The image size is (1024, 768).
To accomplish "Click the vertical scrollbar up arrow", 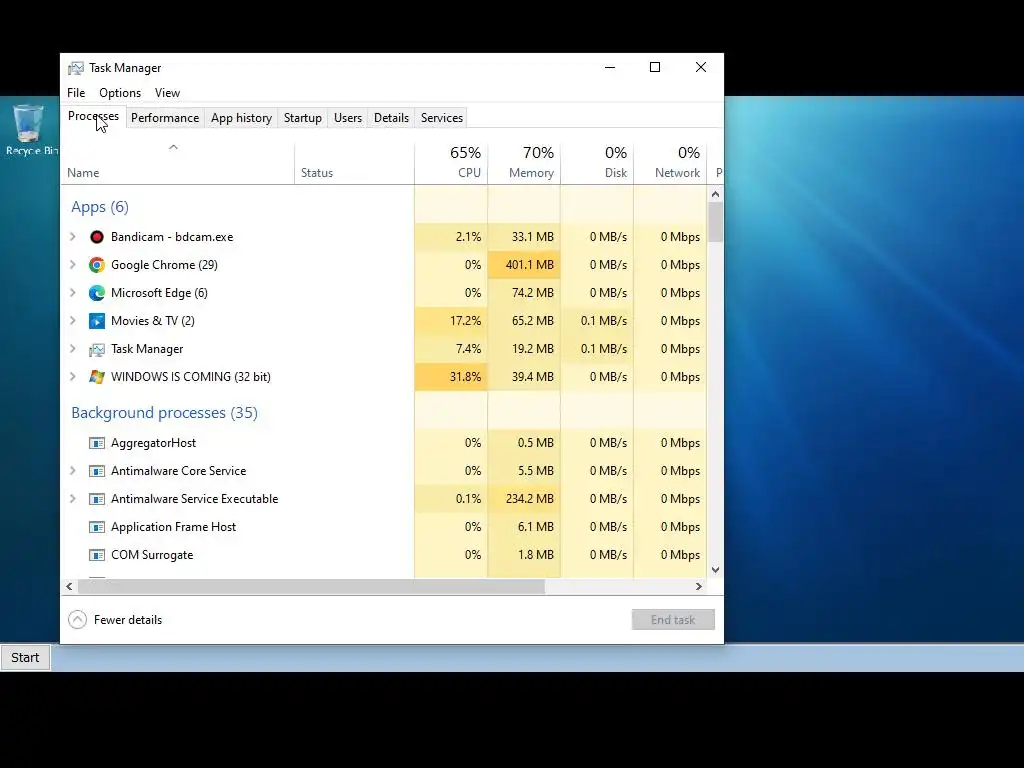I will pos(715,194).
